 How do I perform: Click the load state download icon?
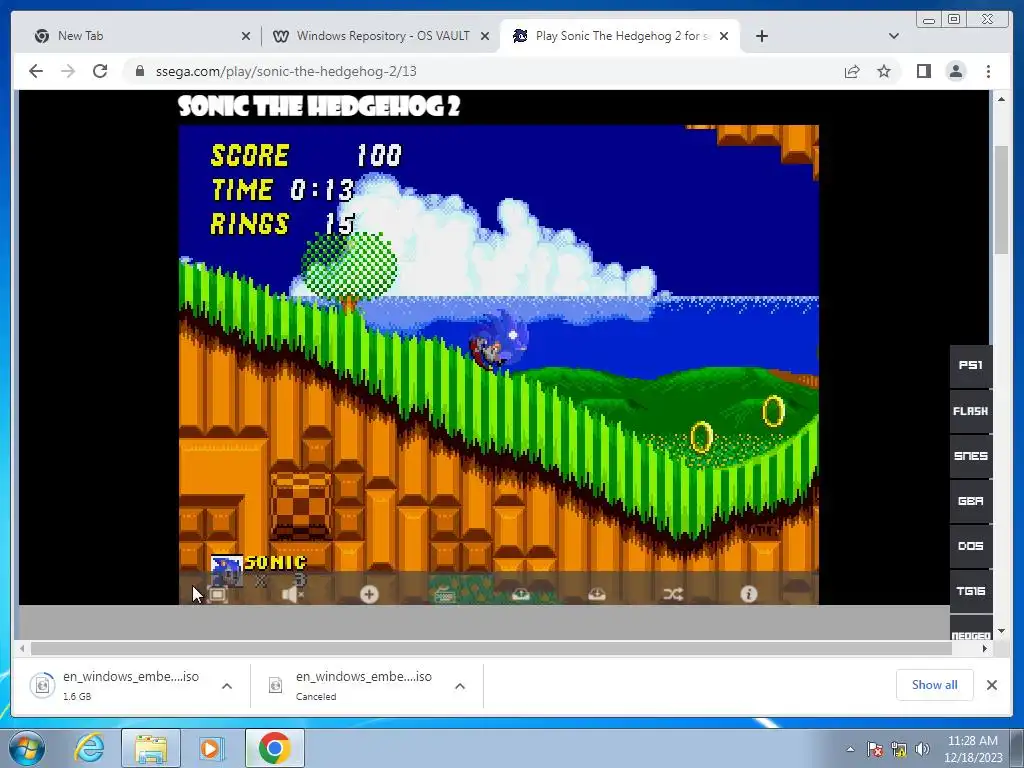[597, 594]
